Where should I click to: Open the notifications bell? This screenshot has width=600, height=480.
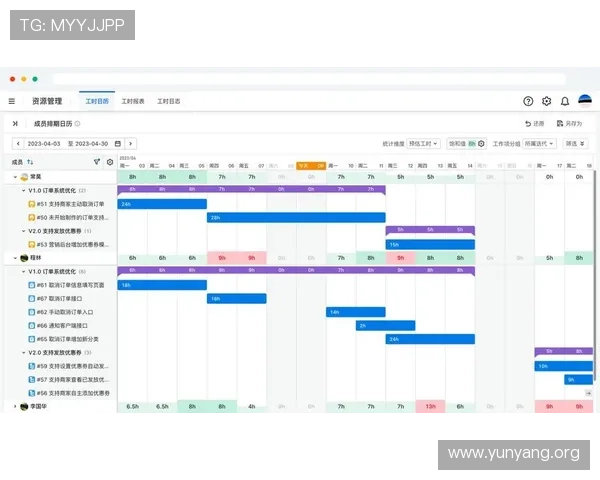pyautogui.click(x=565, y=101)
